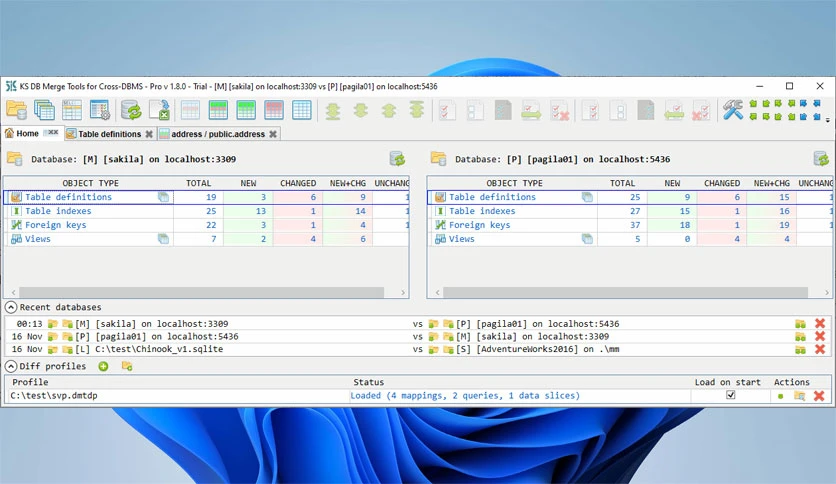Click the hammer and wrench tools icon

pyautogui.click(x=733, y=110)
